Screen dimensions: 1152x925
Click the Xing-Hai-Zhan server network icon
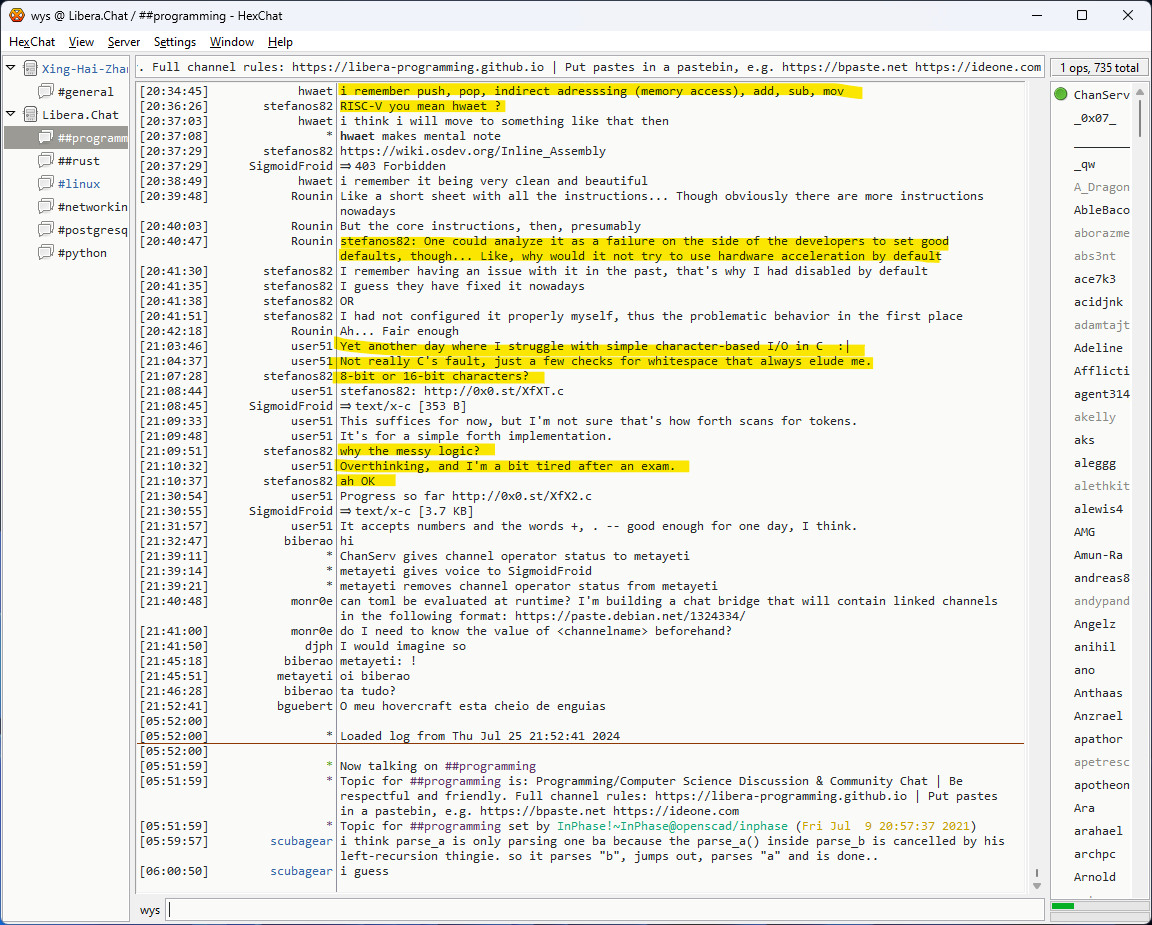[x=29, y=69]
